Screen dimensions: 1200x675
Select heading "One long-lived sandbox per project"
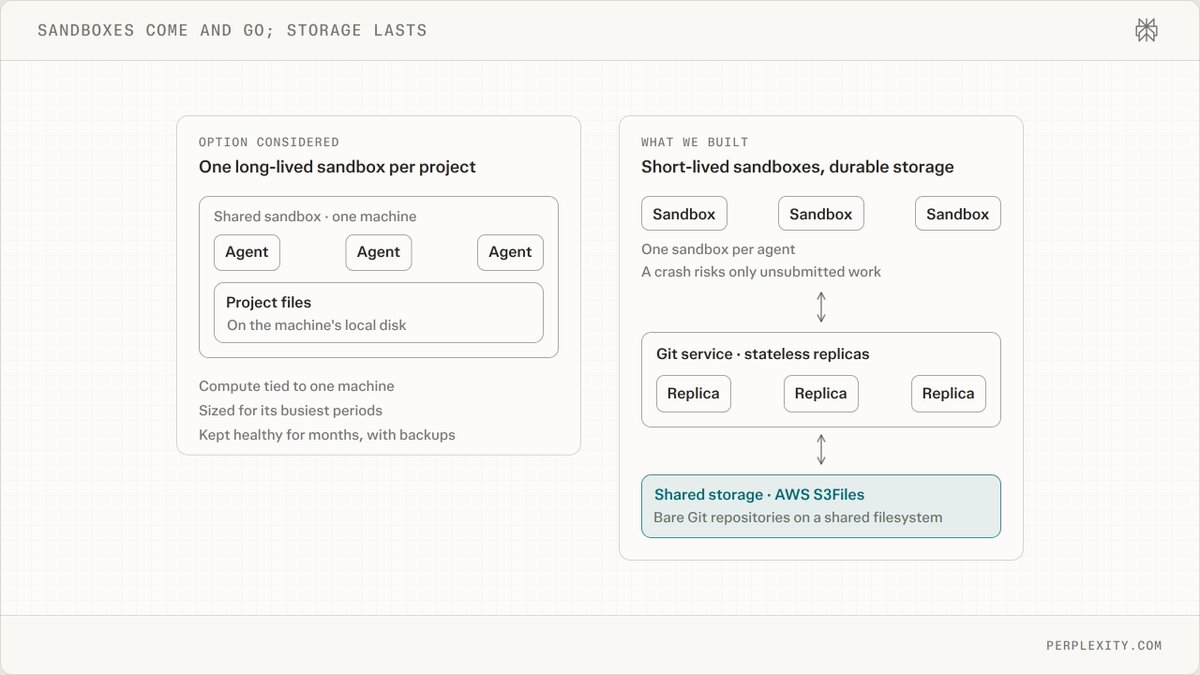point(337,166)
